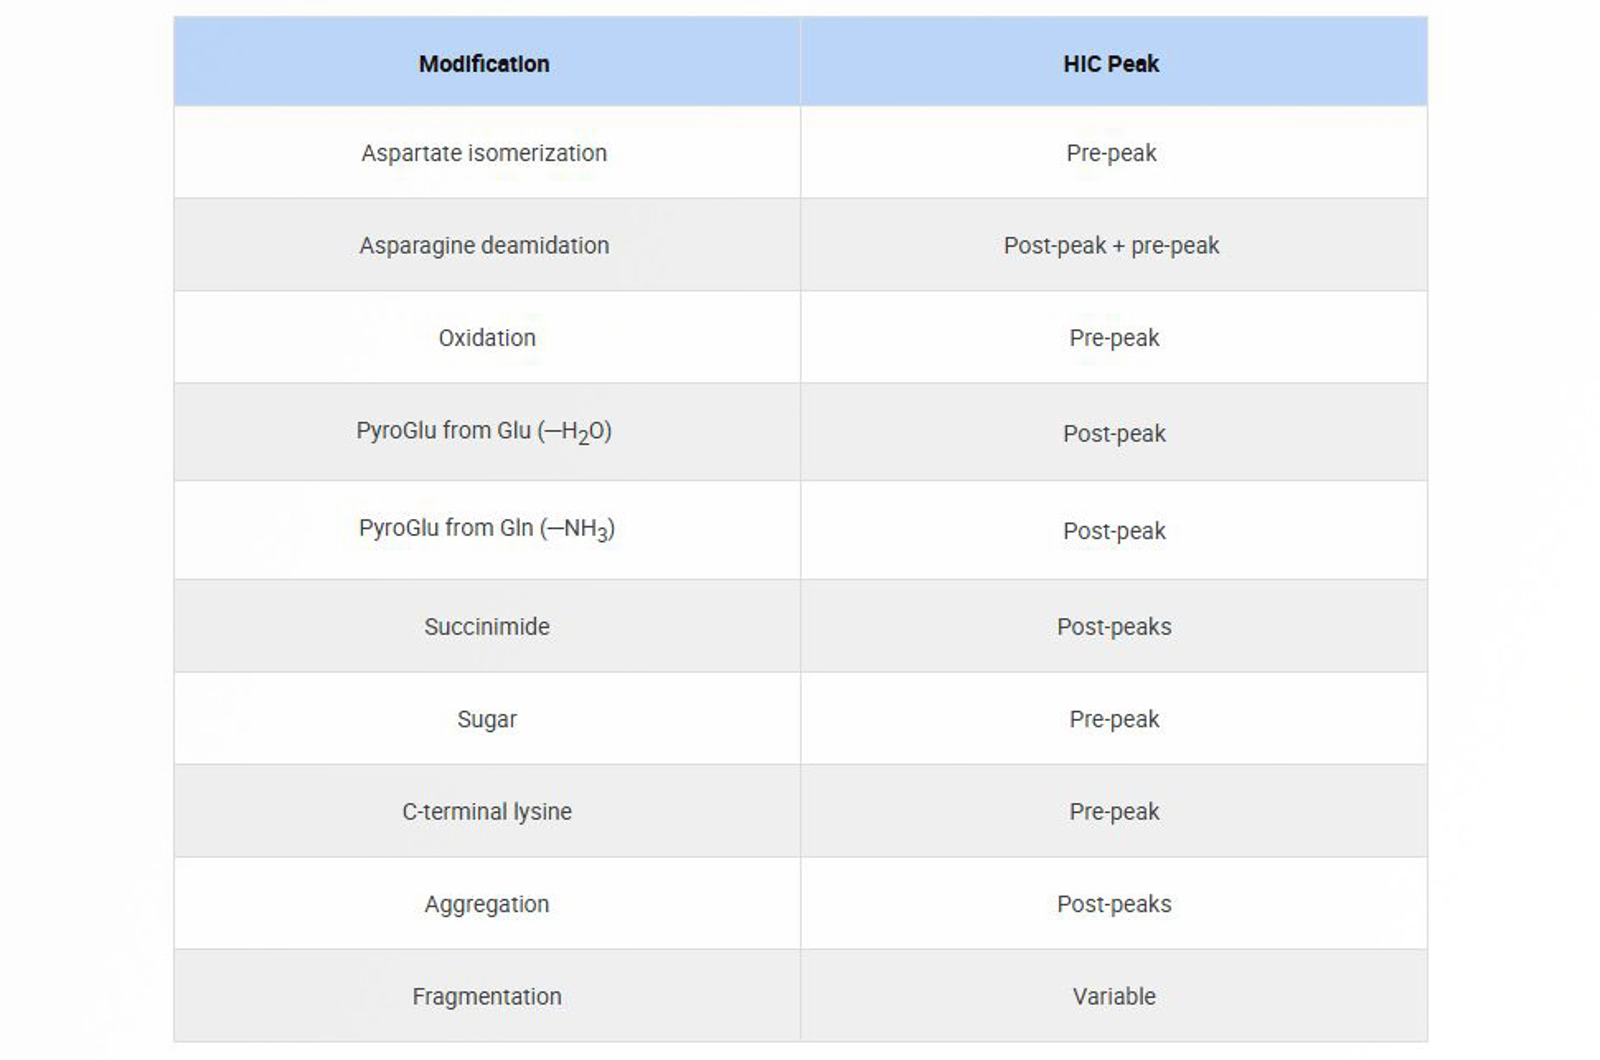Select the PyroGlu from Glu cell

pos(484,432)
